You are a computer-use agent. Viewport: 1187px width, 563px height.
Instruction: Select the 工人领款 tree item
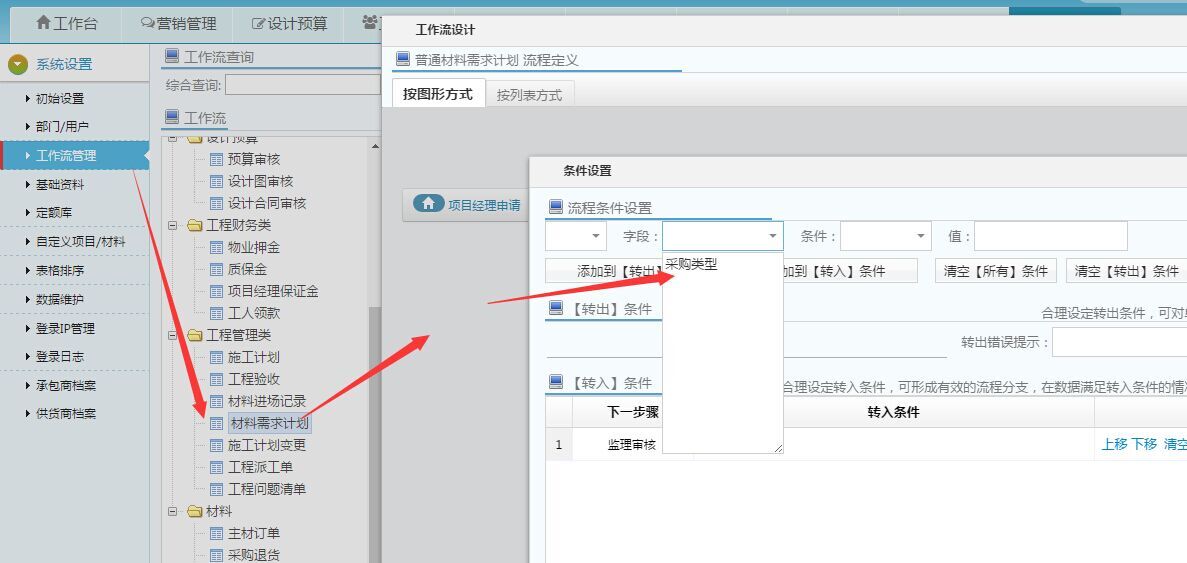254,313
